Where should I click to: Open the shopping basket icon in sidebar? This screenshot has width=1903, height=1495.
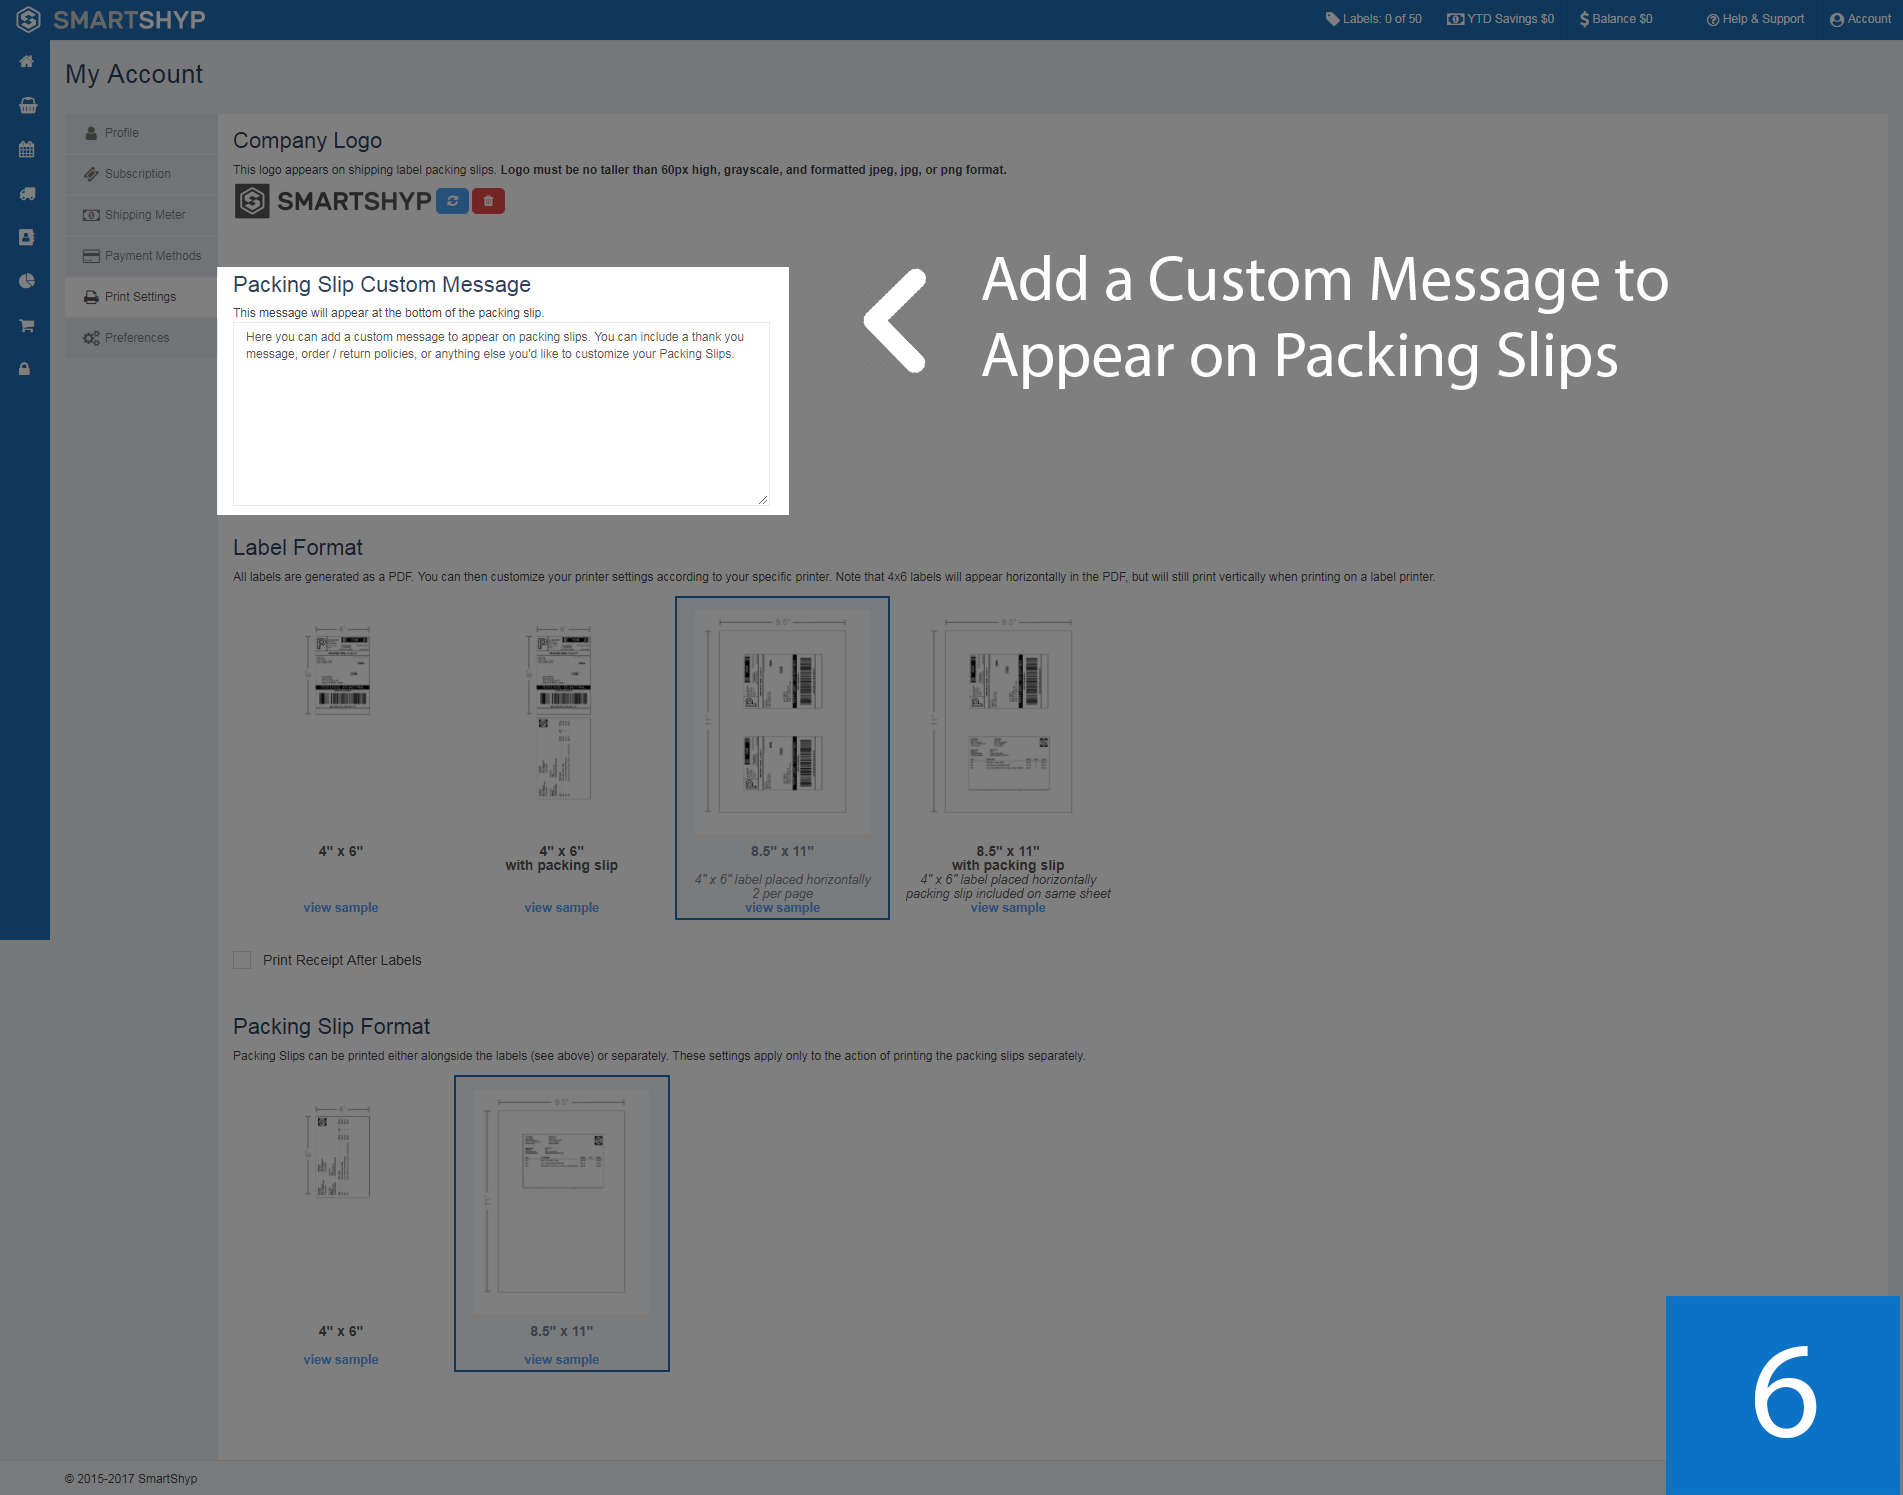pos(27,106)
